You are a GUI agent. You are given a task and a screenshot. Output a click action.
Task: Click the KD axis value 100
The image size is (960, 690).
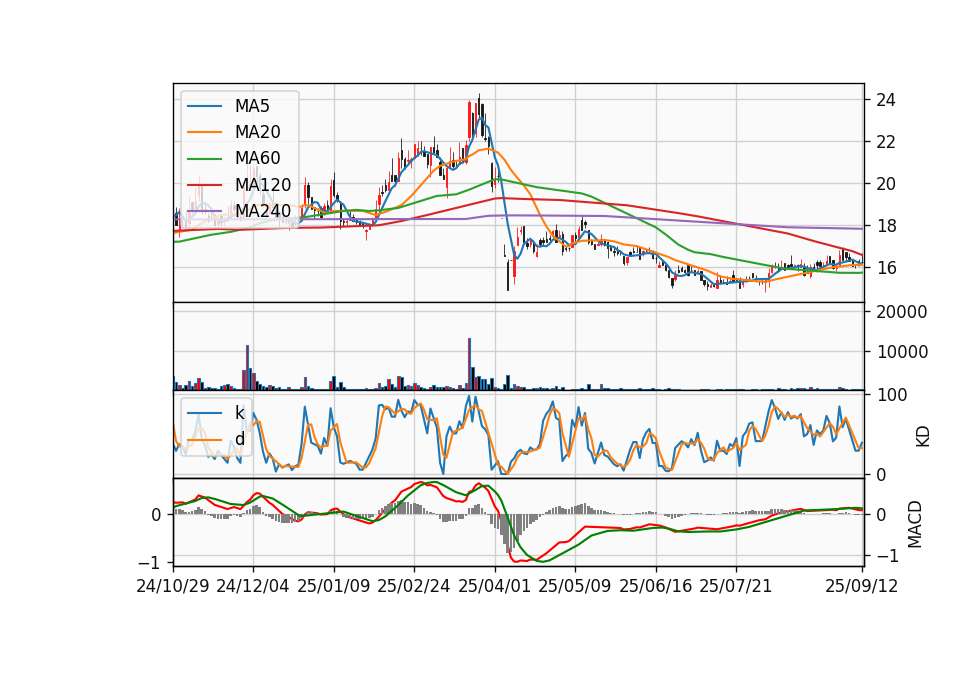(x=892, y=395)
